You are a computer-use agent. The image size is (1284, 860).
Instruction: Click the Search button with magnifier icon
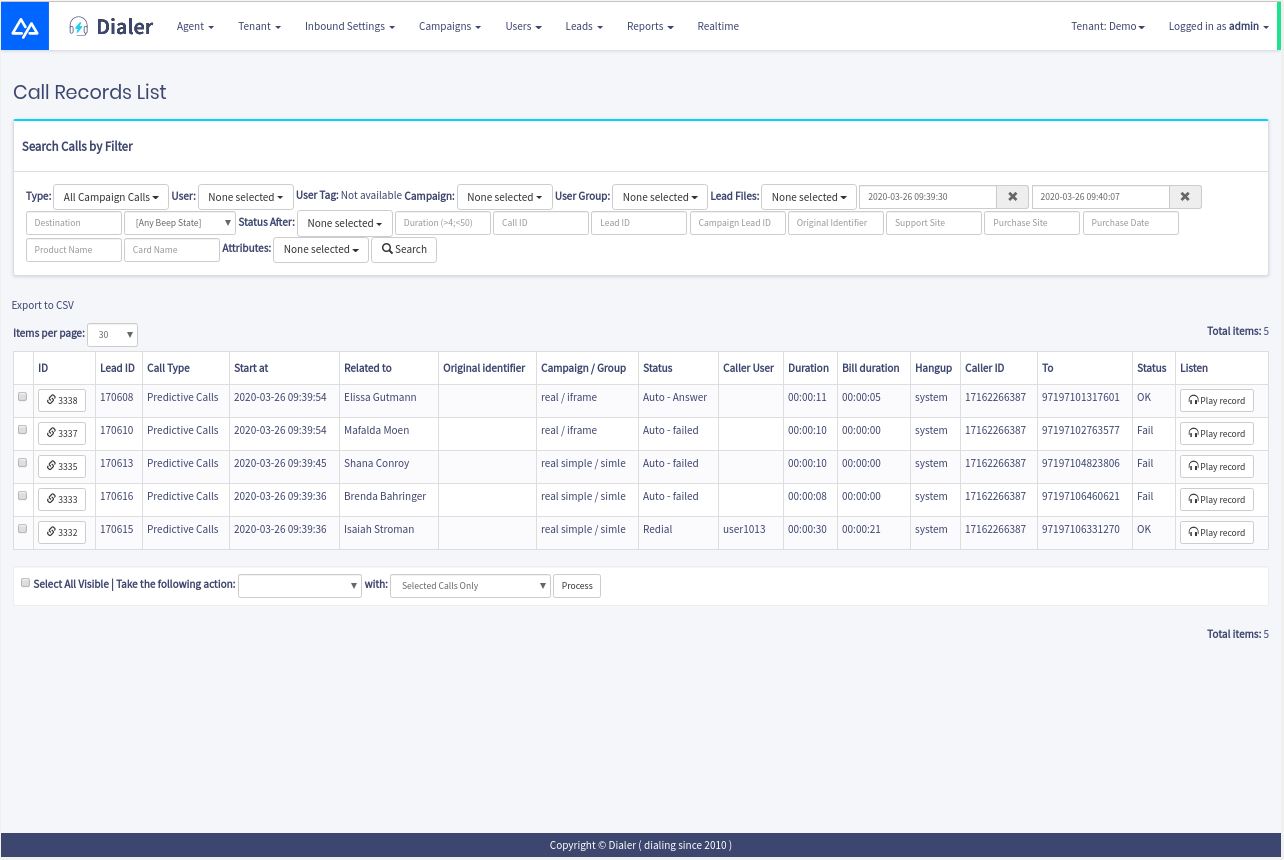pos(404,249)
